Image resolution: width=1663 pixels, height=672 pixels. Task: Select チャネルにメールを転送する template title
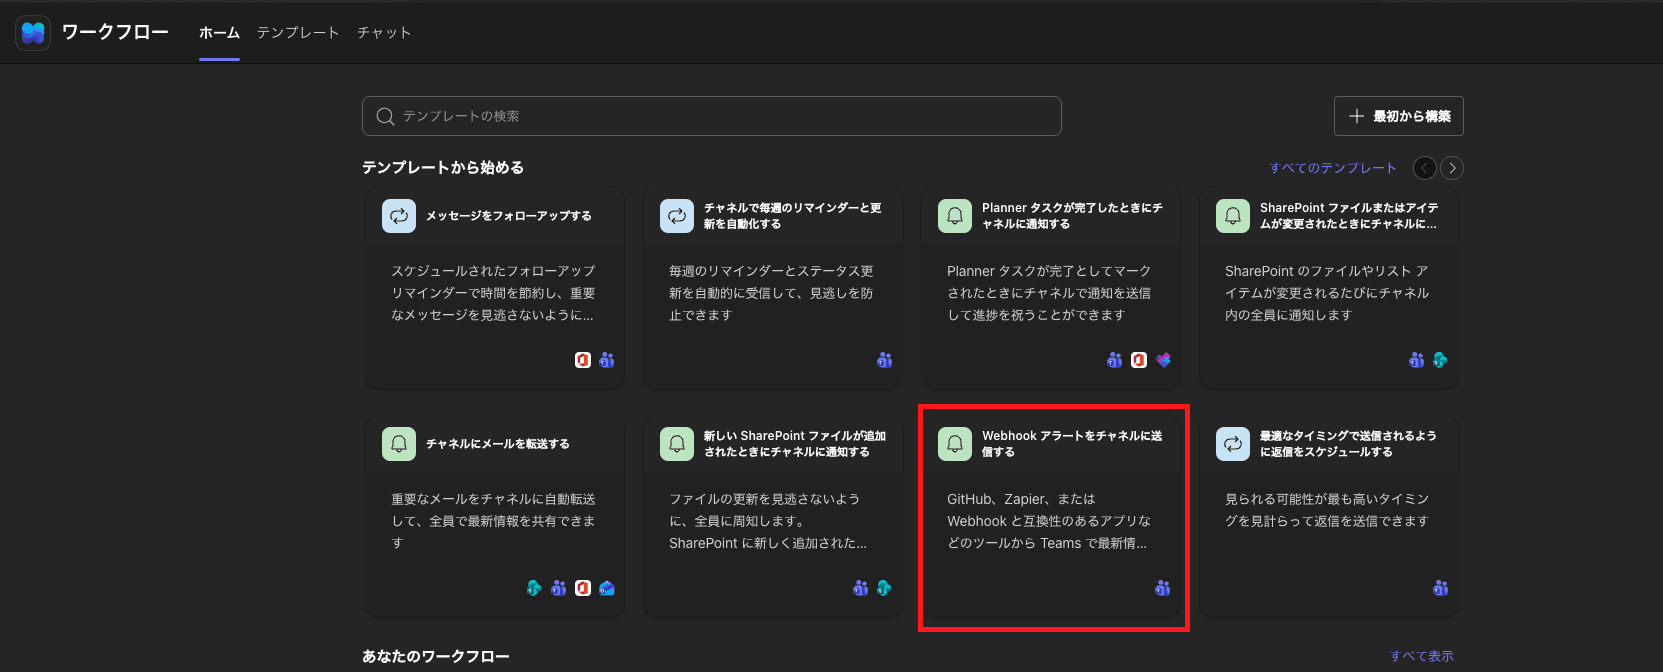click(498, 444)
